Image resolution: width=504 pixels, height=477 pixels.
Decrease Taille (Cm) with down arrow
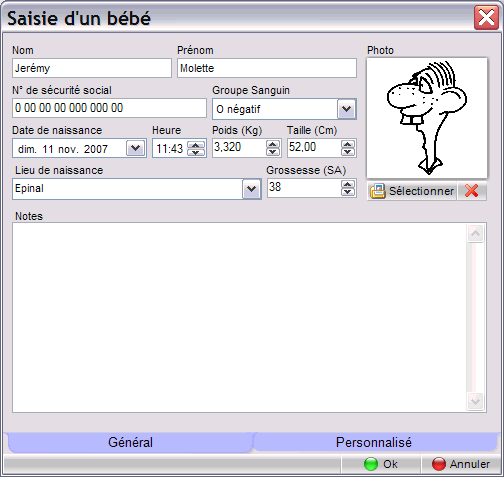click(x=348, y=152)
